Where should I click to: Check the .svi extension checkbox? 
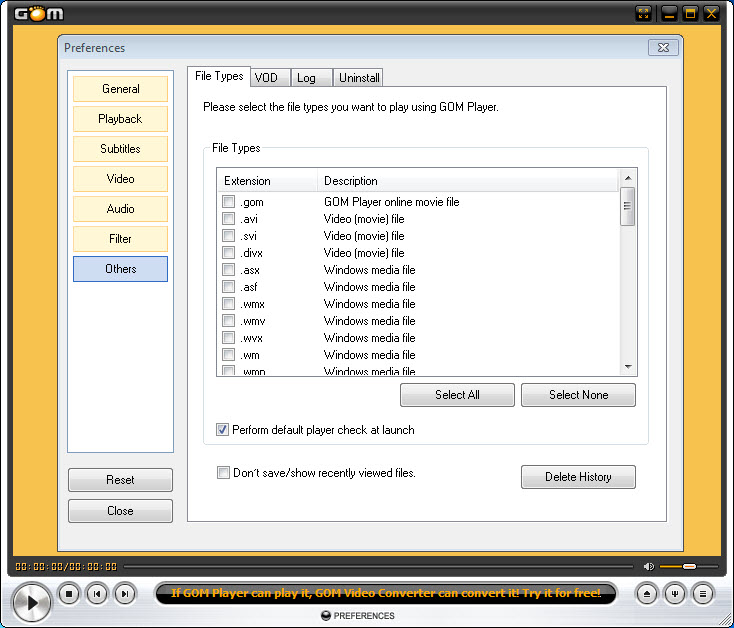point(228,235)
